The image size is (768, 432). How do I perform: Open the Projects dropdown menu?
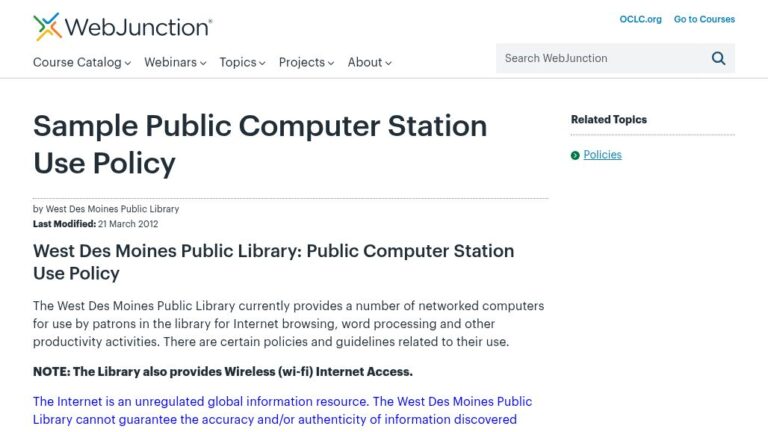coord(306,62)
